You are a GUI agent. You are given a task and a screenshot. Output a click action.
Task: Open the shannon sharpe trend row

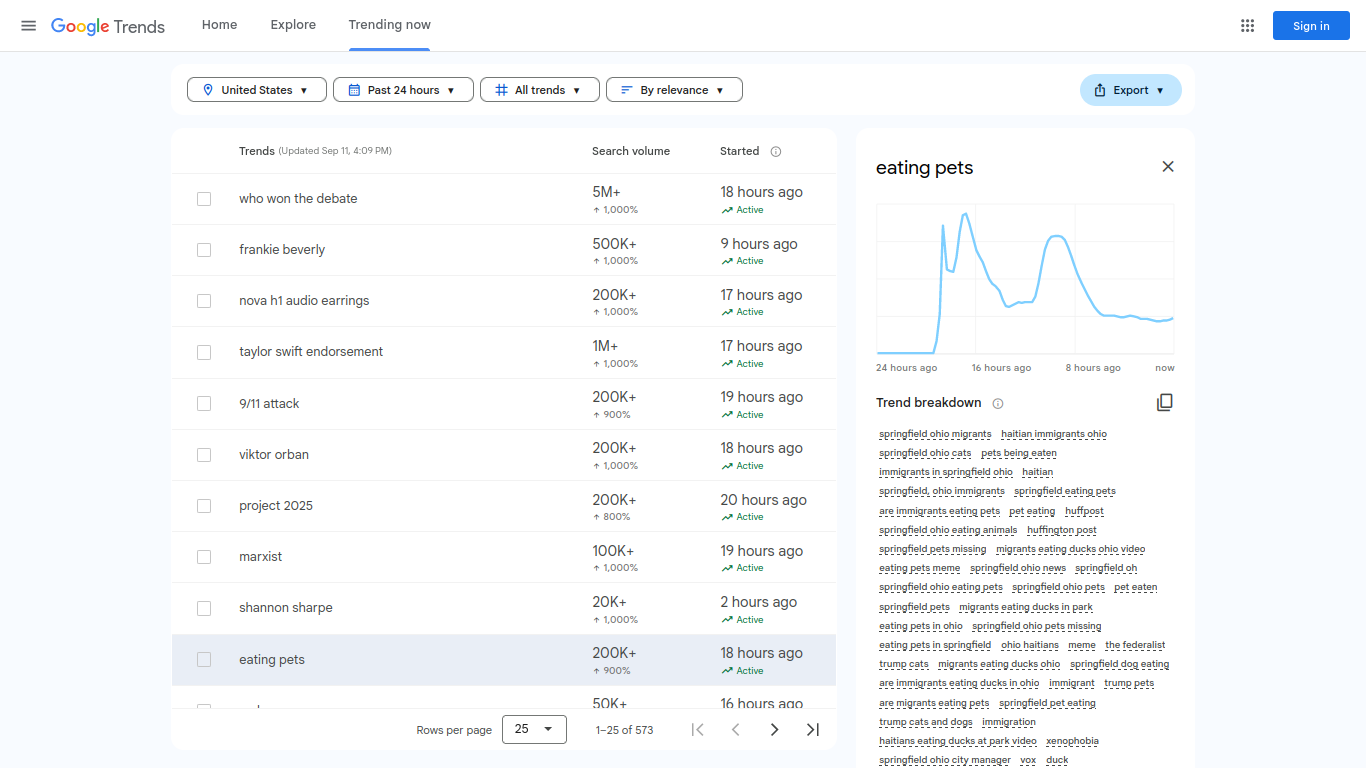click(x=504, y=608)
